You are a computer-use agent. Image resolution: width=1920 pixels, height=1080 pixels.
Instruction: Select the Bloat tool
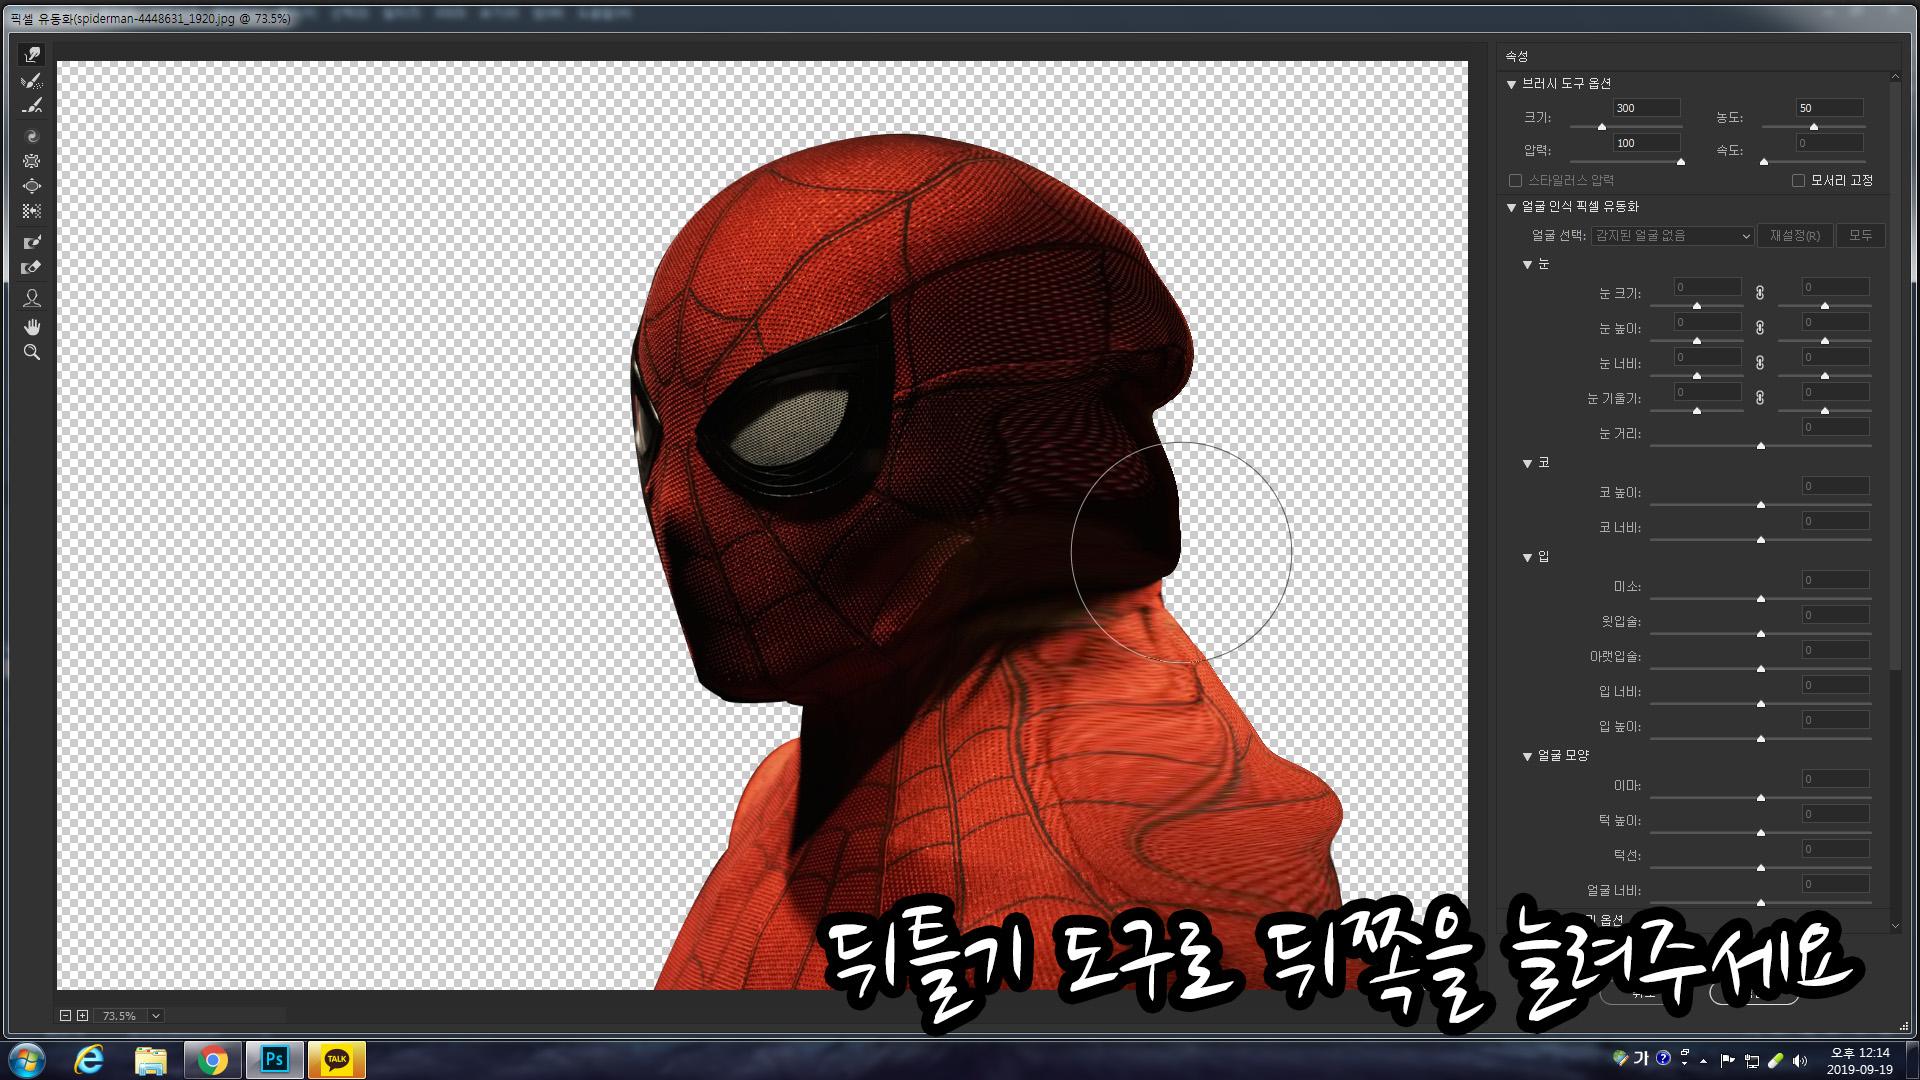[x=32, y=186]
